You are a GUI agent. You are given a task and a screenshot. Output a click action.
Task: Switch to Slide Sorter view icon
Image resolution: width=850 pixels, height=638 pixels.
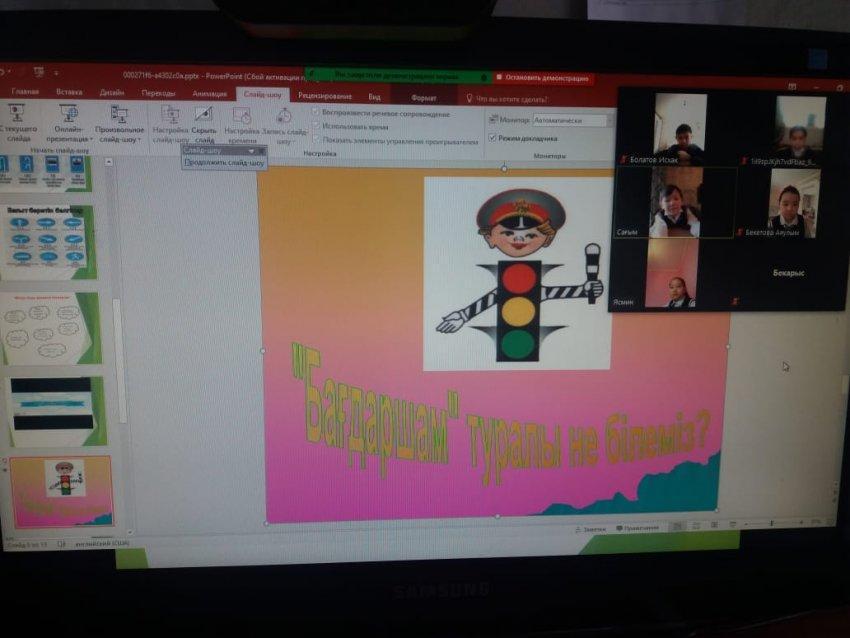click(696, 525)
